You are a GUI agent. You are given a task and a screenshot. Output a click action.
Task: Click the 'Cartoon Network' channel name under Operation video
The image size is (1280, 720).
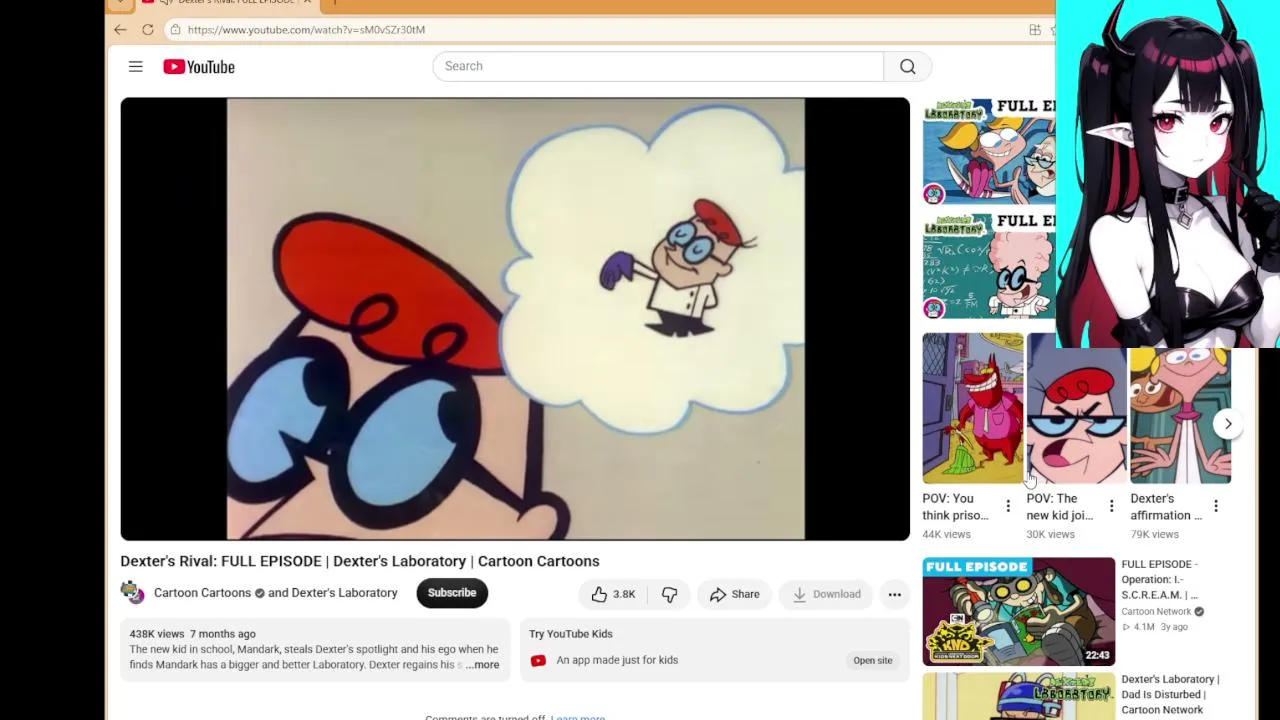pos(1156,612)
